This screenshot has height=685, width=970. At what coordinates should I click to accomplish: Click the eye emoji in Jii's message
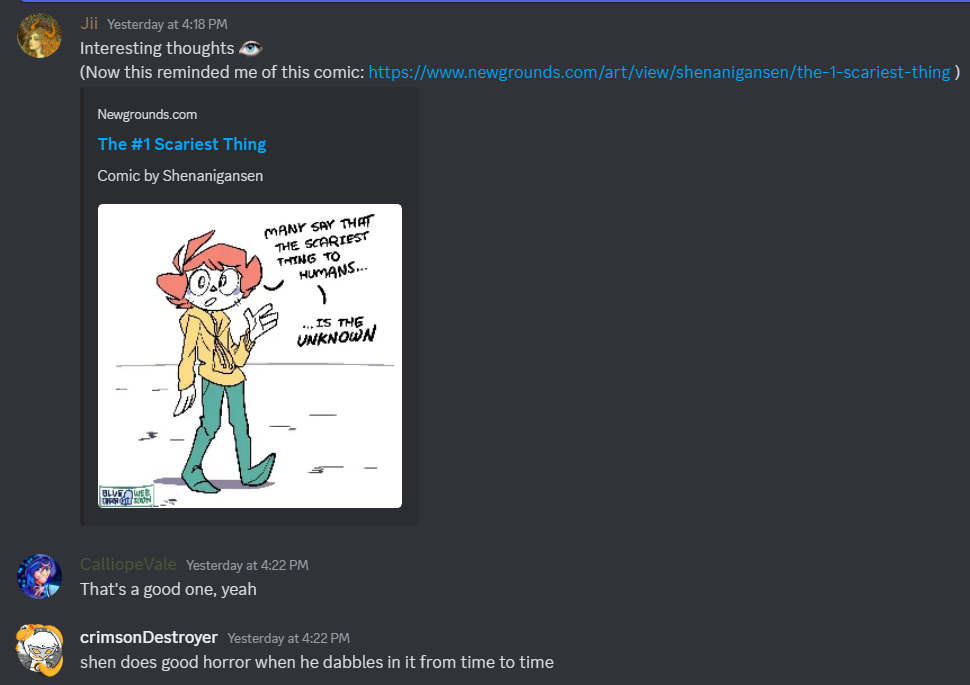(251, 48)
